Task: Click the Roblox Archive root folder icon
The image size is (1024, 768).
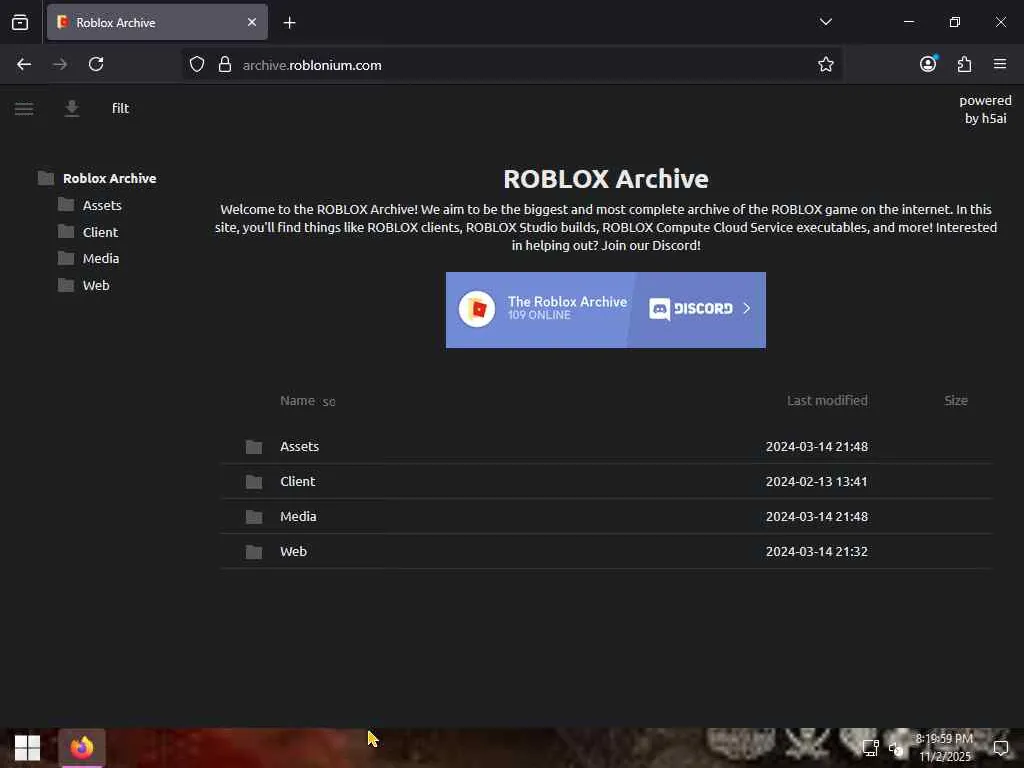Action: [x=46, y=178]
